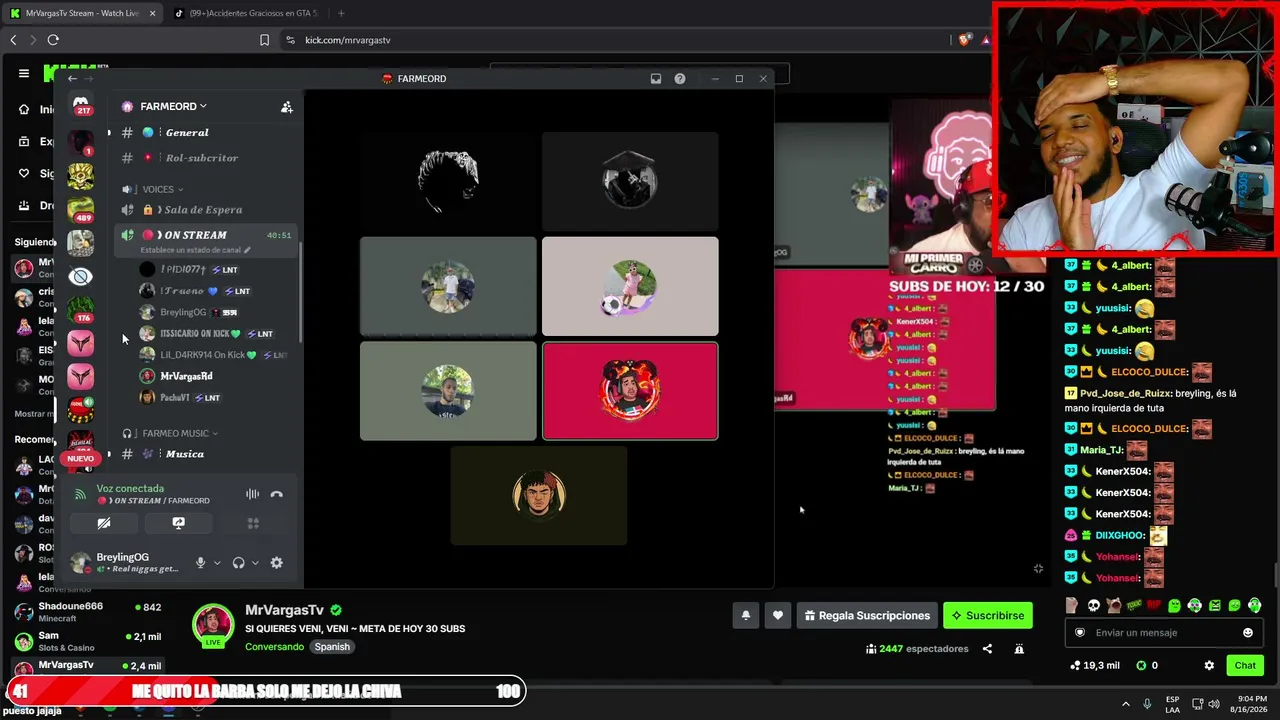Screen dimensions: 1280x720
Task: Report the stream using siren icon
Action: [1019, 649]
